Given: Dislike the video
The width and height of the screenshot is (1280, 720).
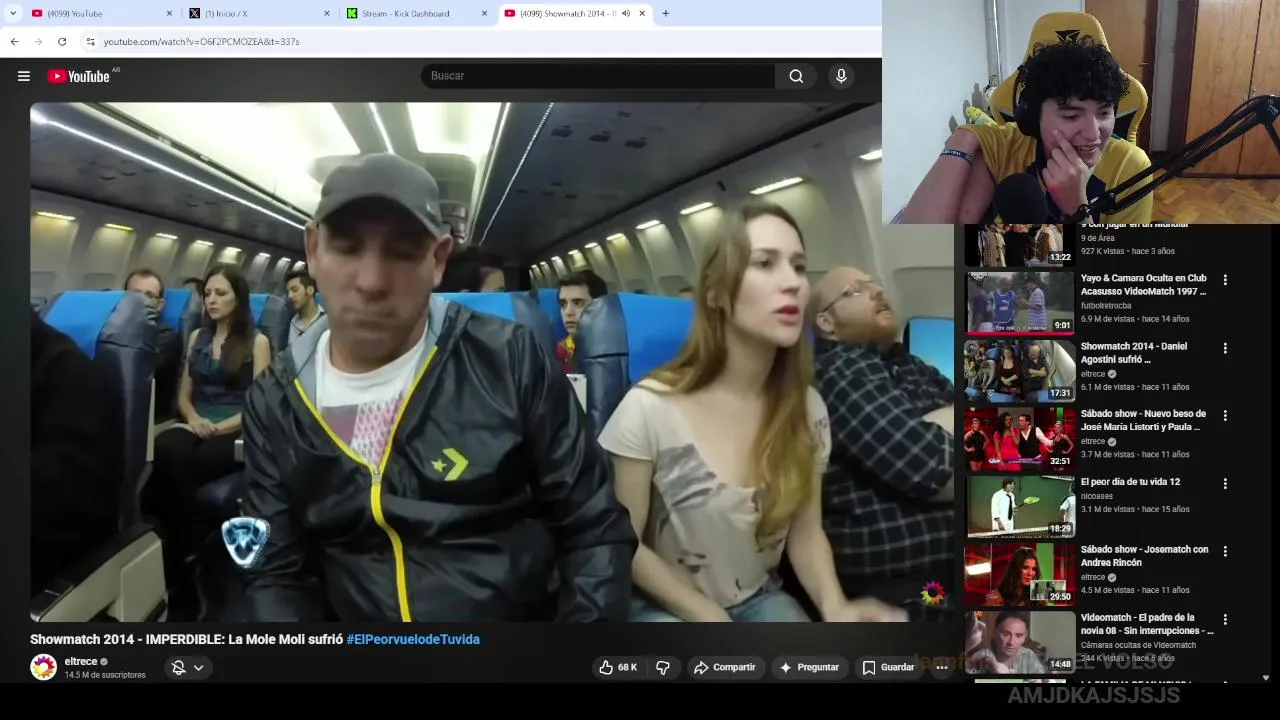Looking at the screenshot, I should pyautogui.click(x=662, y=667).
